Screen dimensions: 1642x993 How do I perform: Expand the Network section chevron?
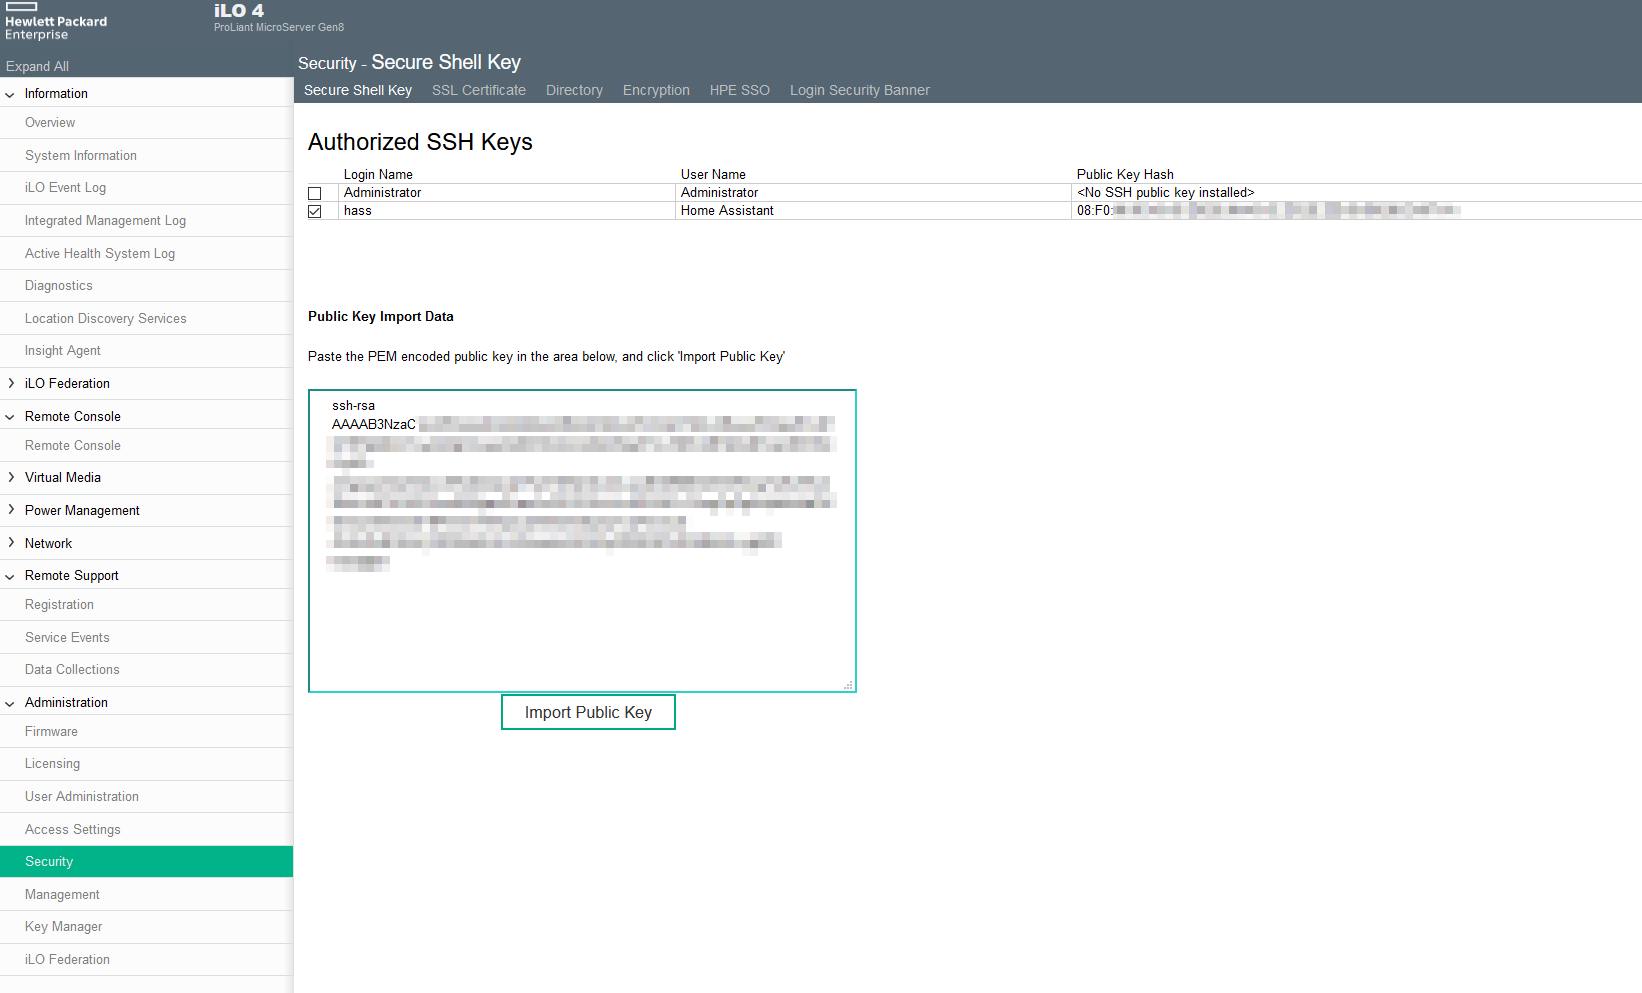tap(10, 543)
